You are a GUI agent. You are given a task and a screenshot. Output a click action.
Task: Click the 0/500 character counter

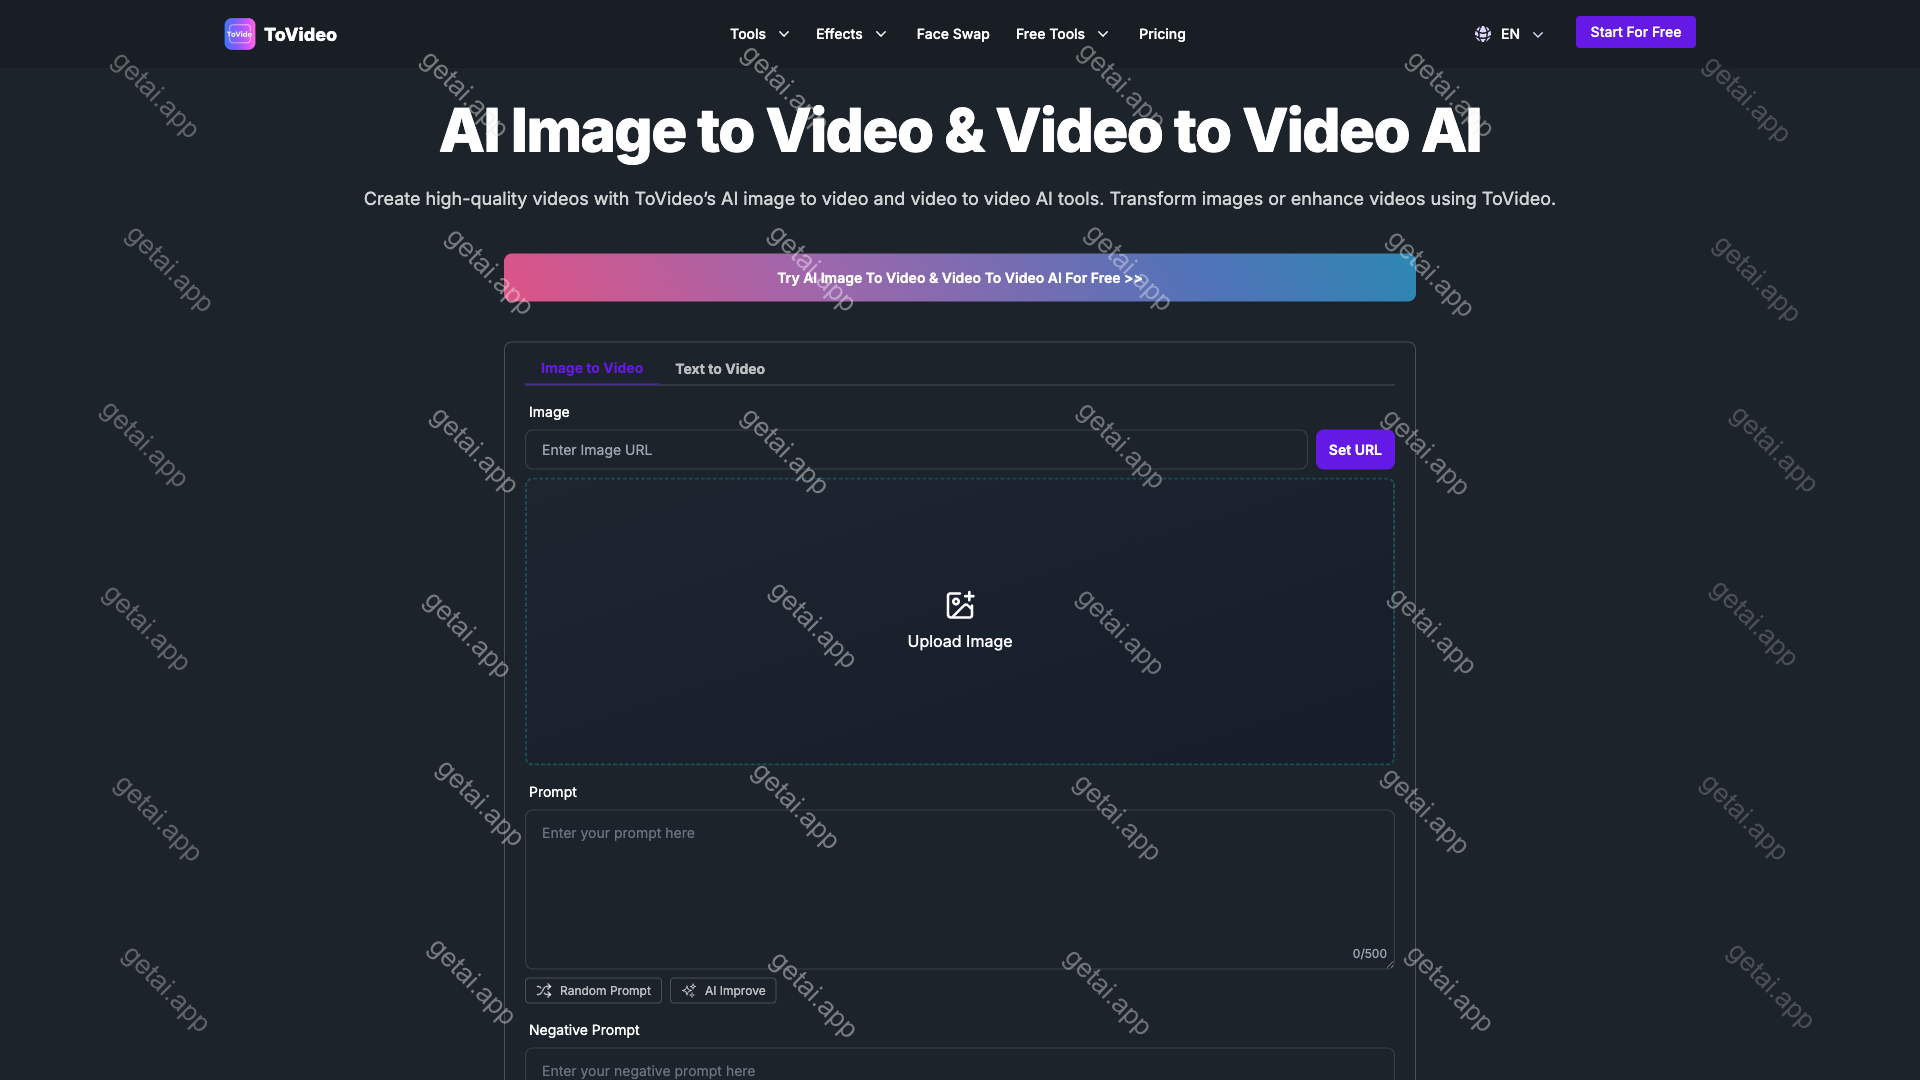(x=1370, y=953)
